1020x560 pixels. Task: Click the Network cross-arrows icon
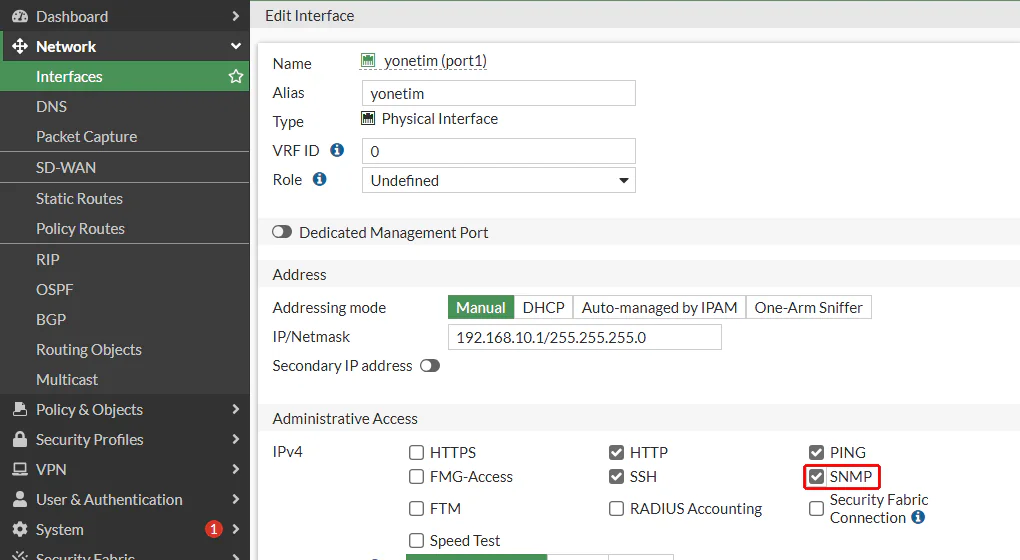point(20,46)
